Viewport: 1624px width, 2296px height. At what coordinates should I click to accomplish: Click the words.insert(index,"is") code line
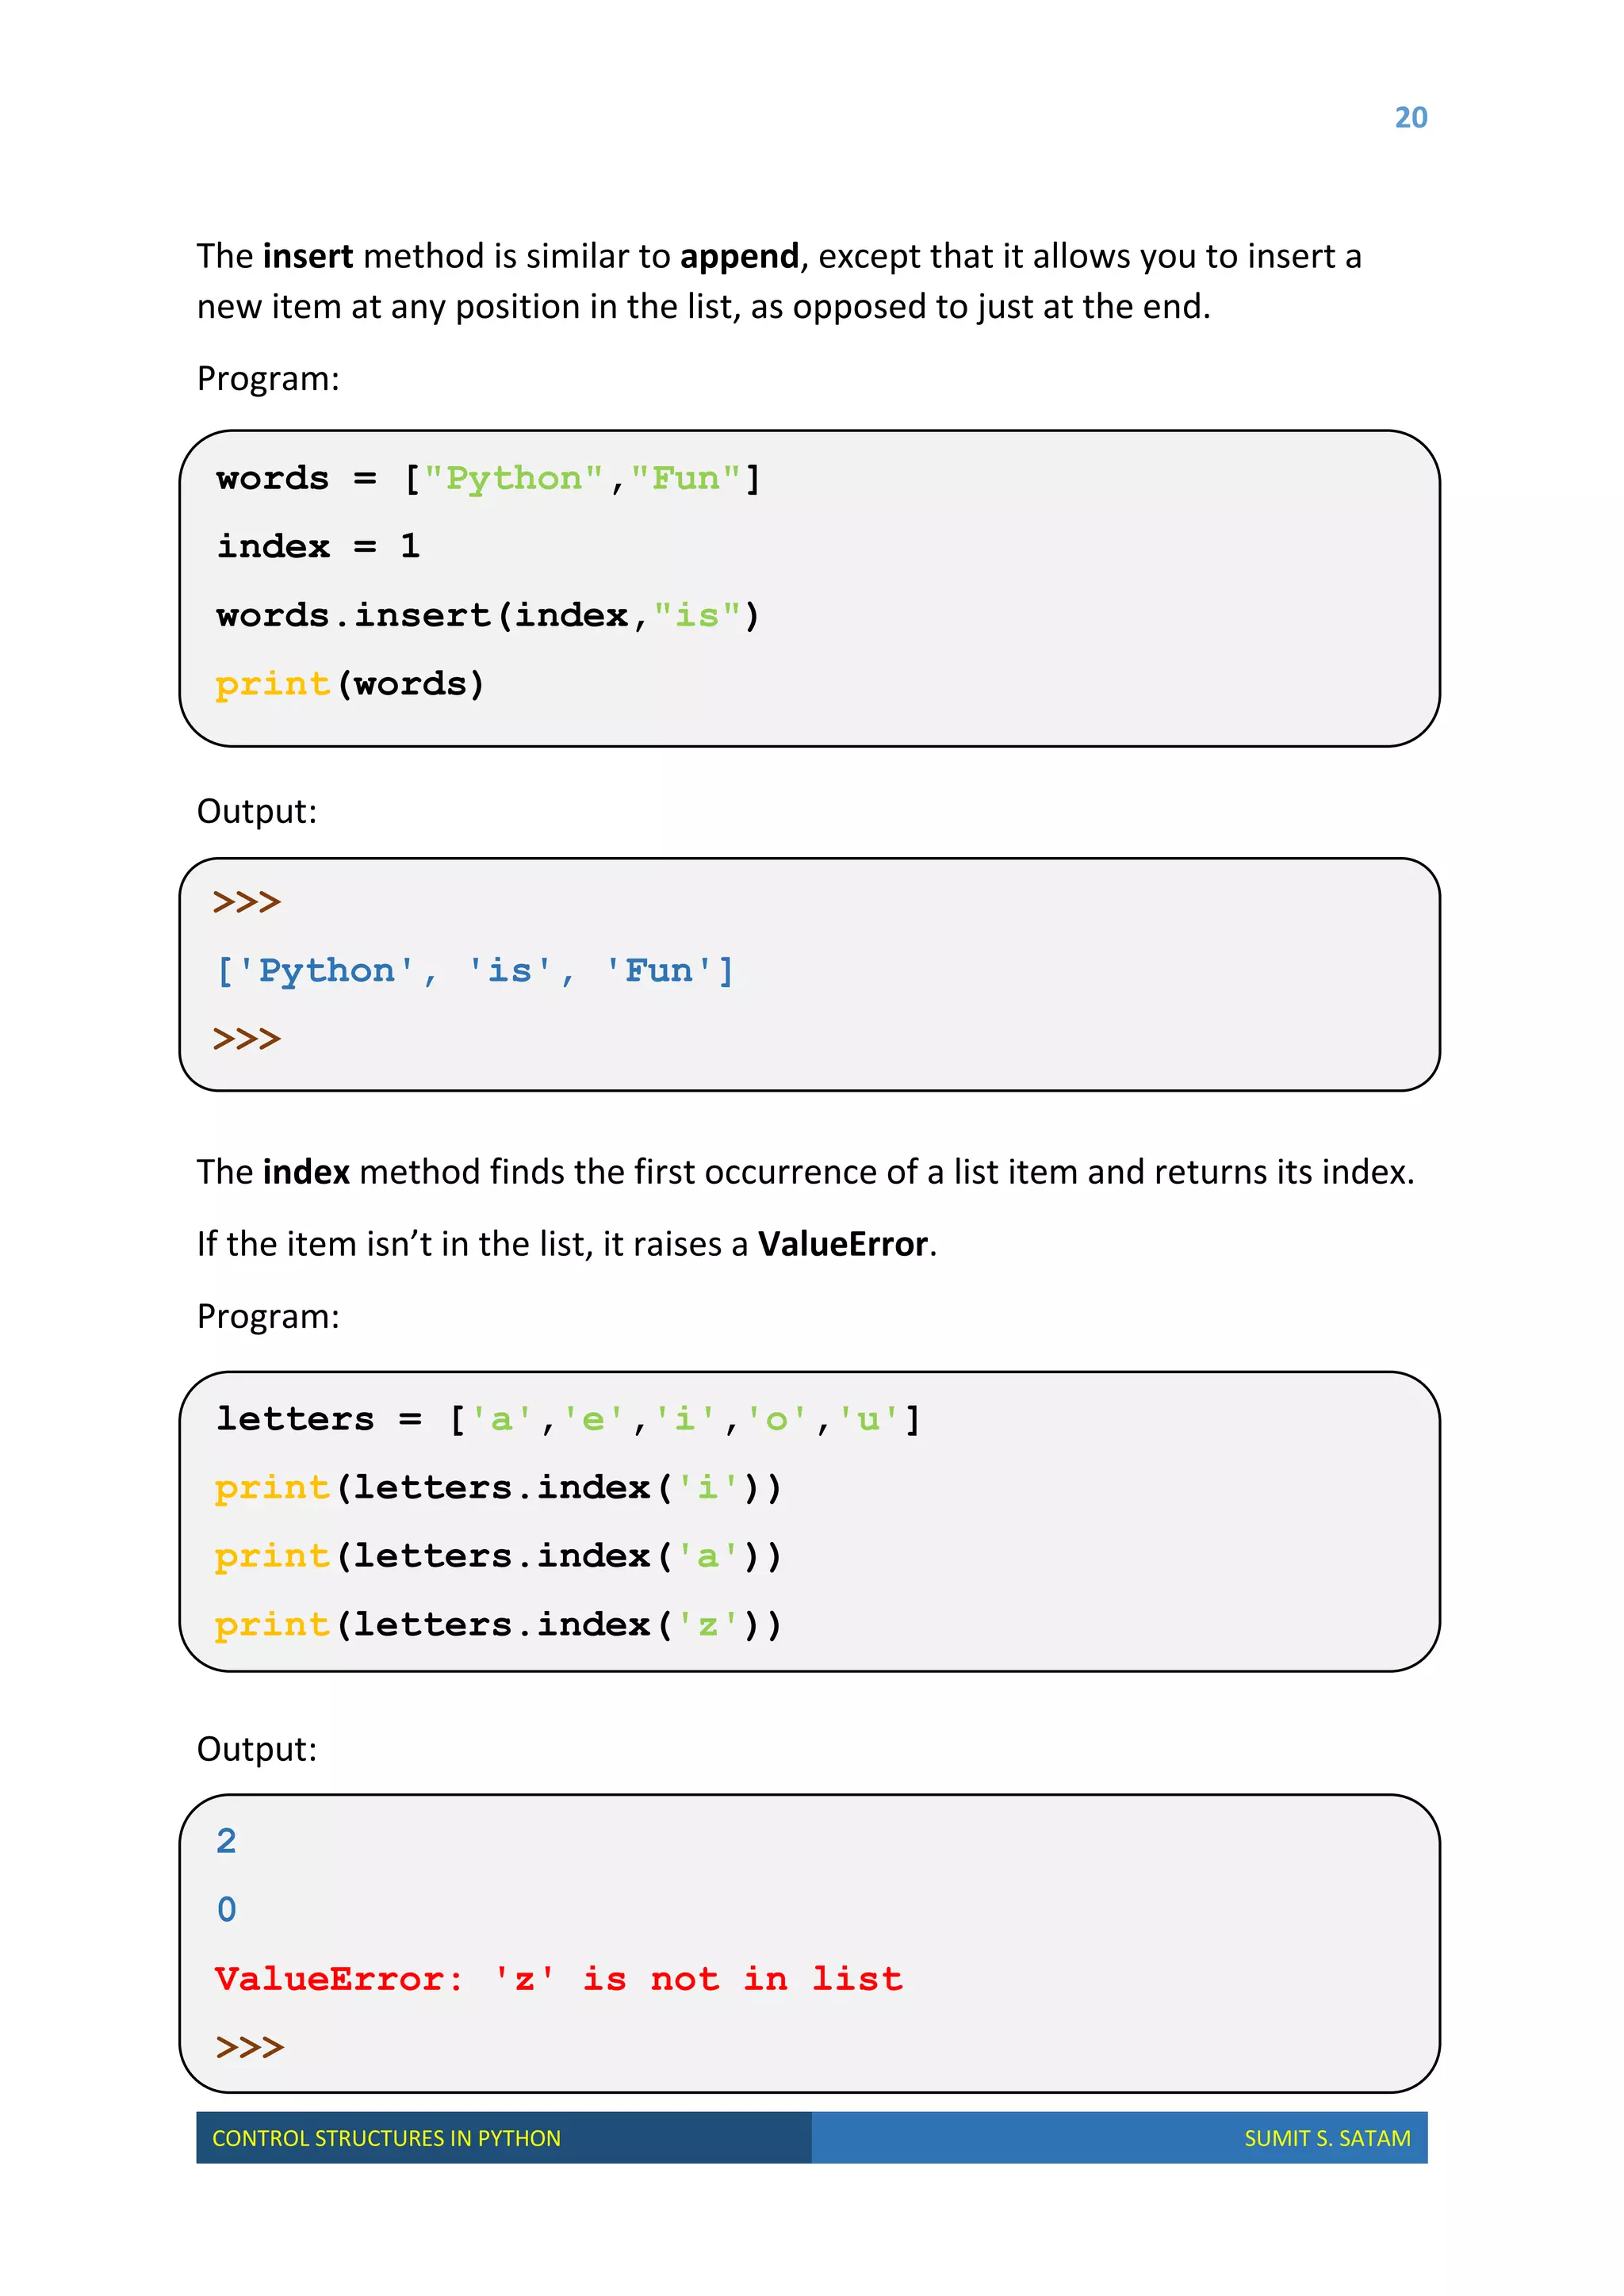point(488,616)
